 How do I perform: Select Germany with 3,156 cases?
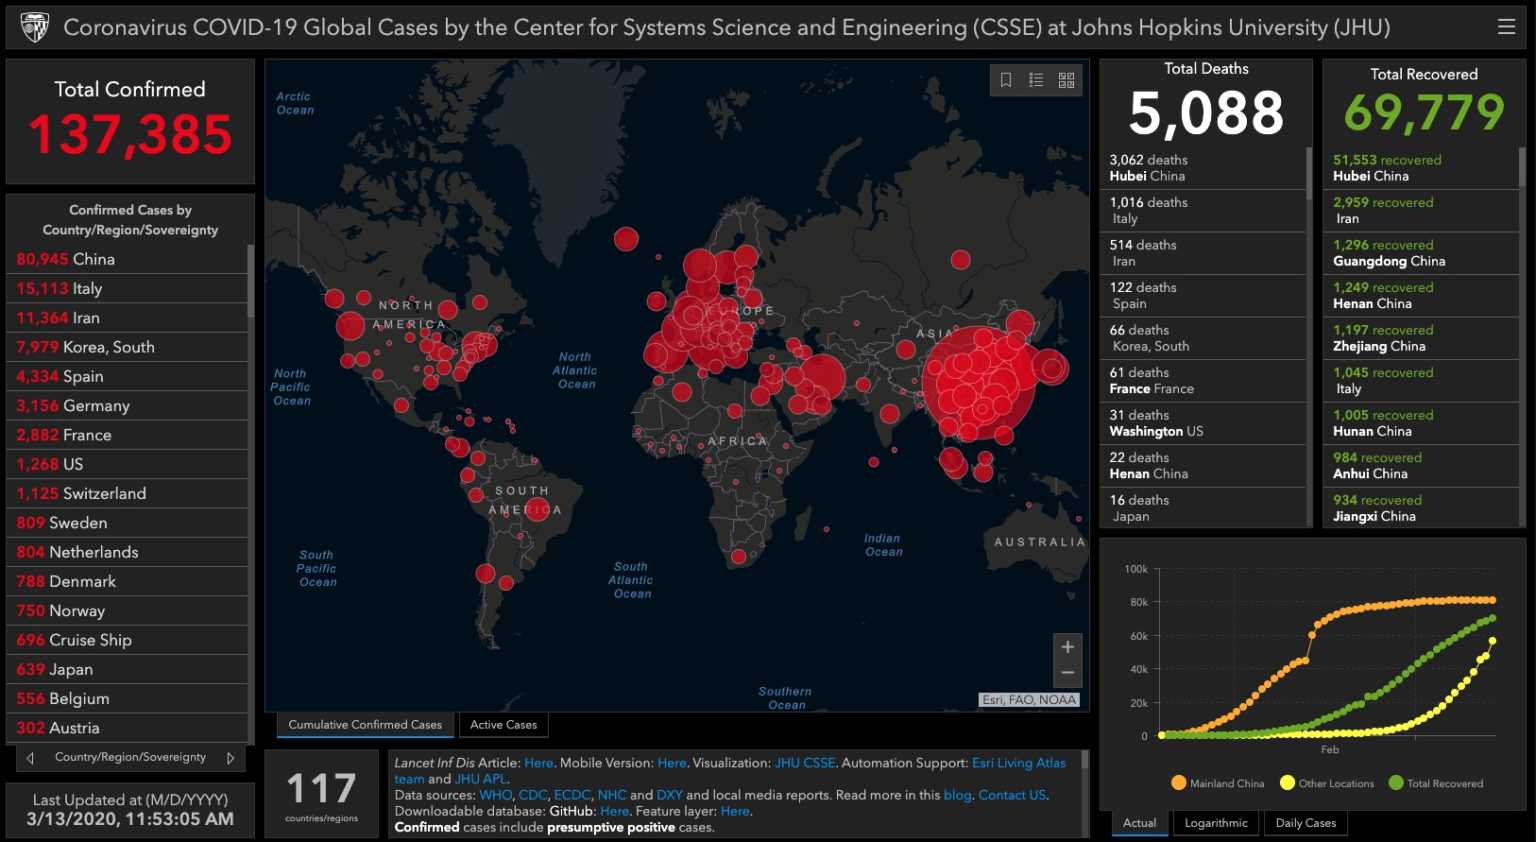(x=127, y=406)
